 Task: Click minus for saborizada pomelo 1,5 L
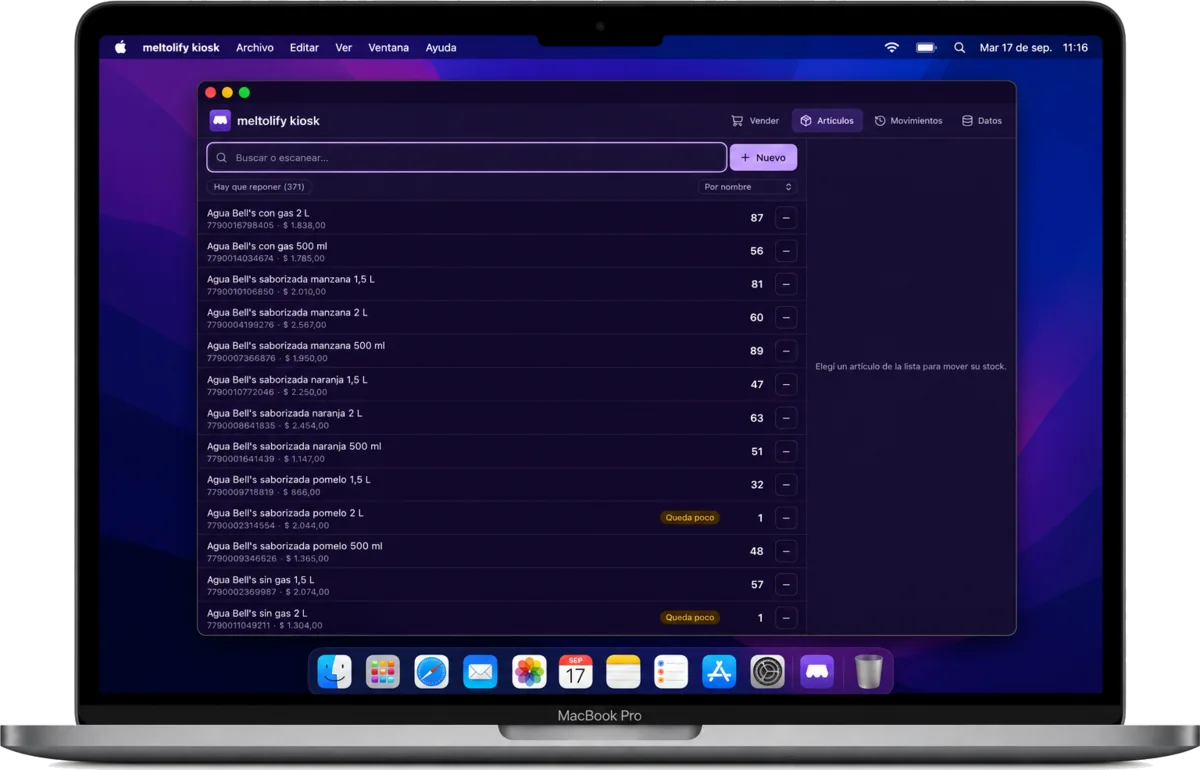click(786, 485)
